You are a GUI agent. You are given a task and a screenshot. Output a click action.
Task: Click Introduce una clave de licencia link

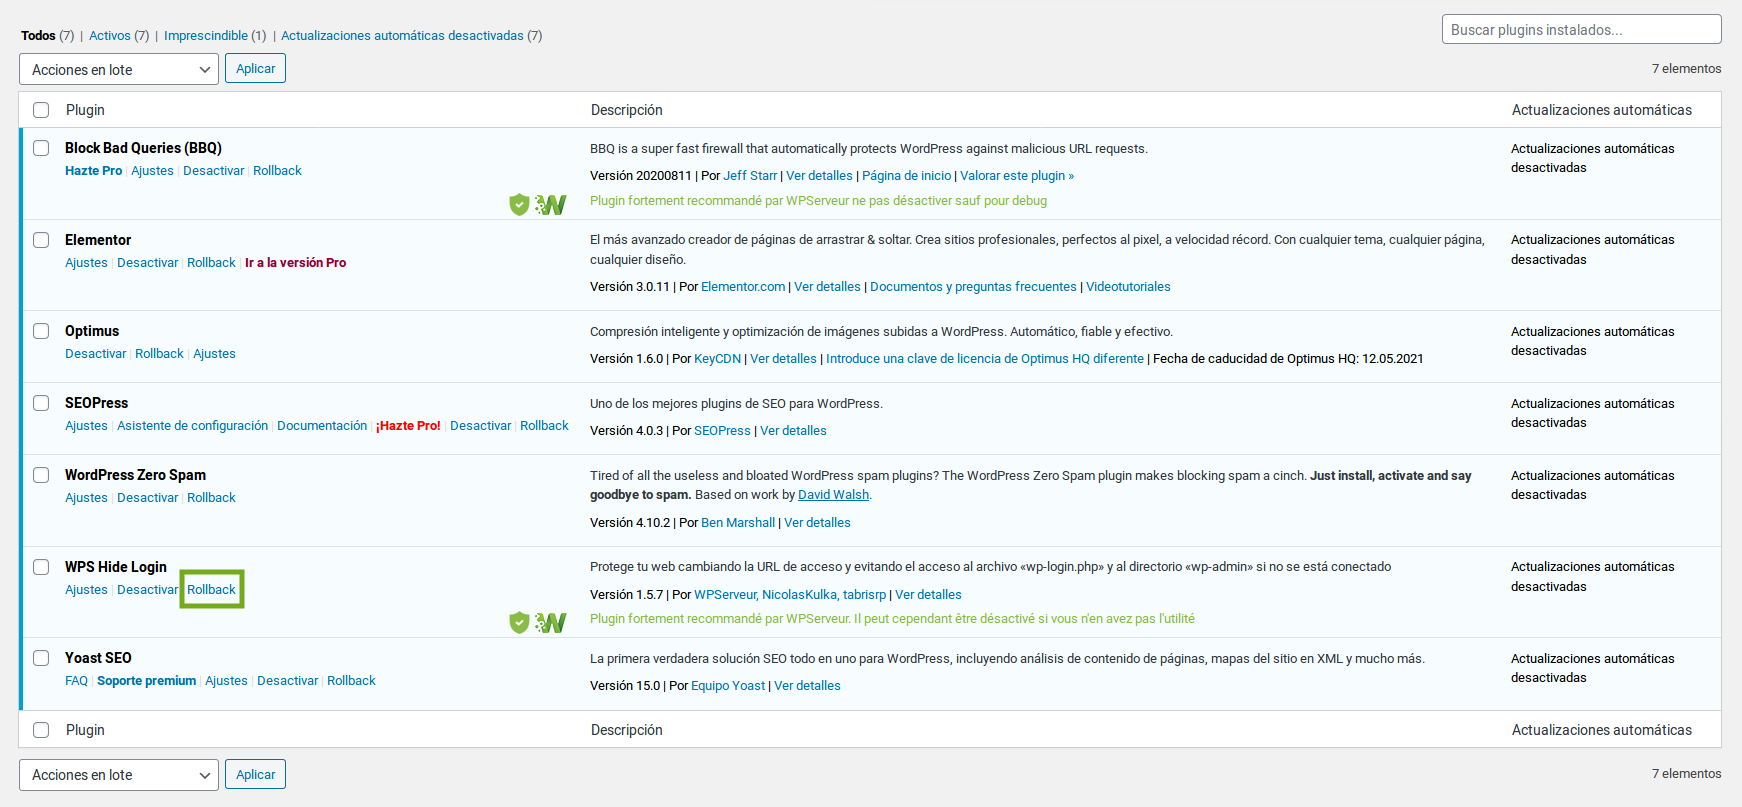click(985, 359)
